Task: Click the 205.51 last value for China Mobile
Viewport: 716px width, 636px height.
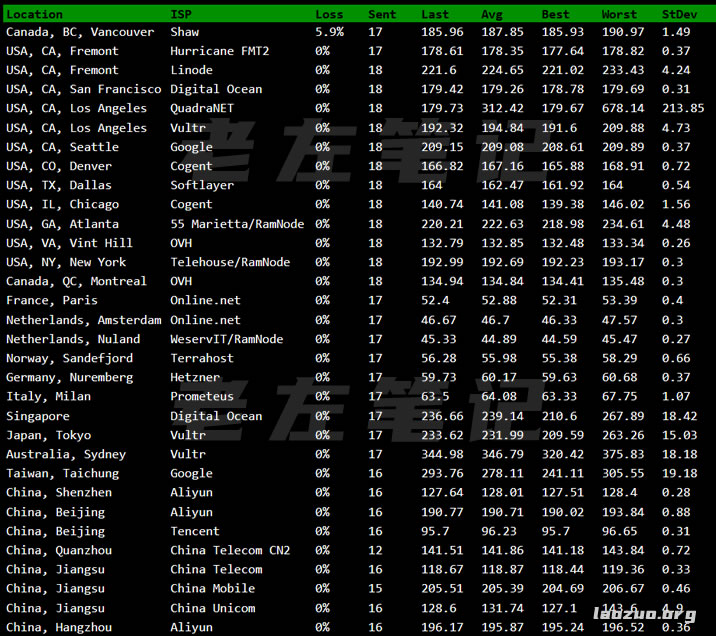Action: (x=442, y=589)
